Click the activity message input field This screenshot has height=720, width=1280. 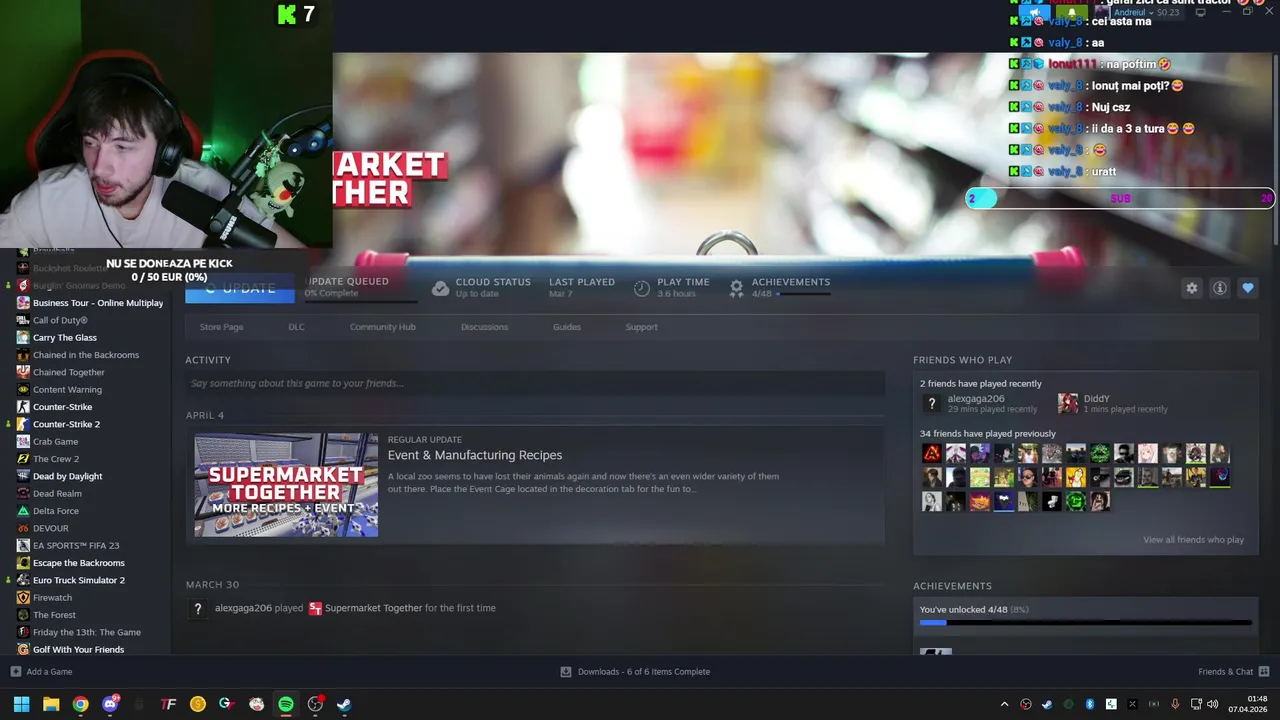pyautogui.click(x=535, y=383)
